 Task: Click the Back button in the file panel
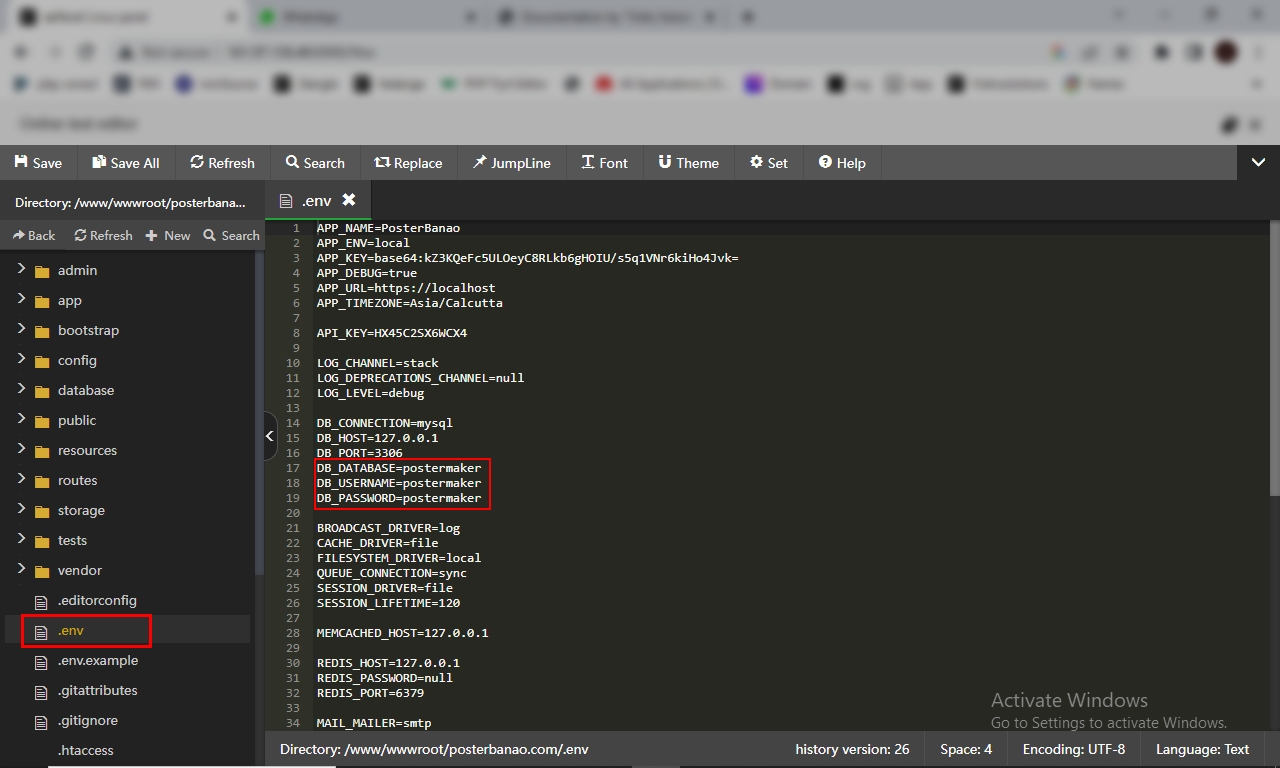pos(34,235)
